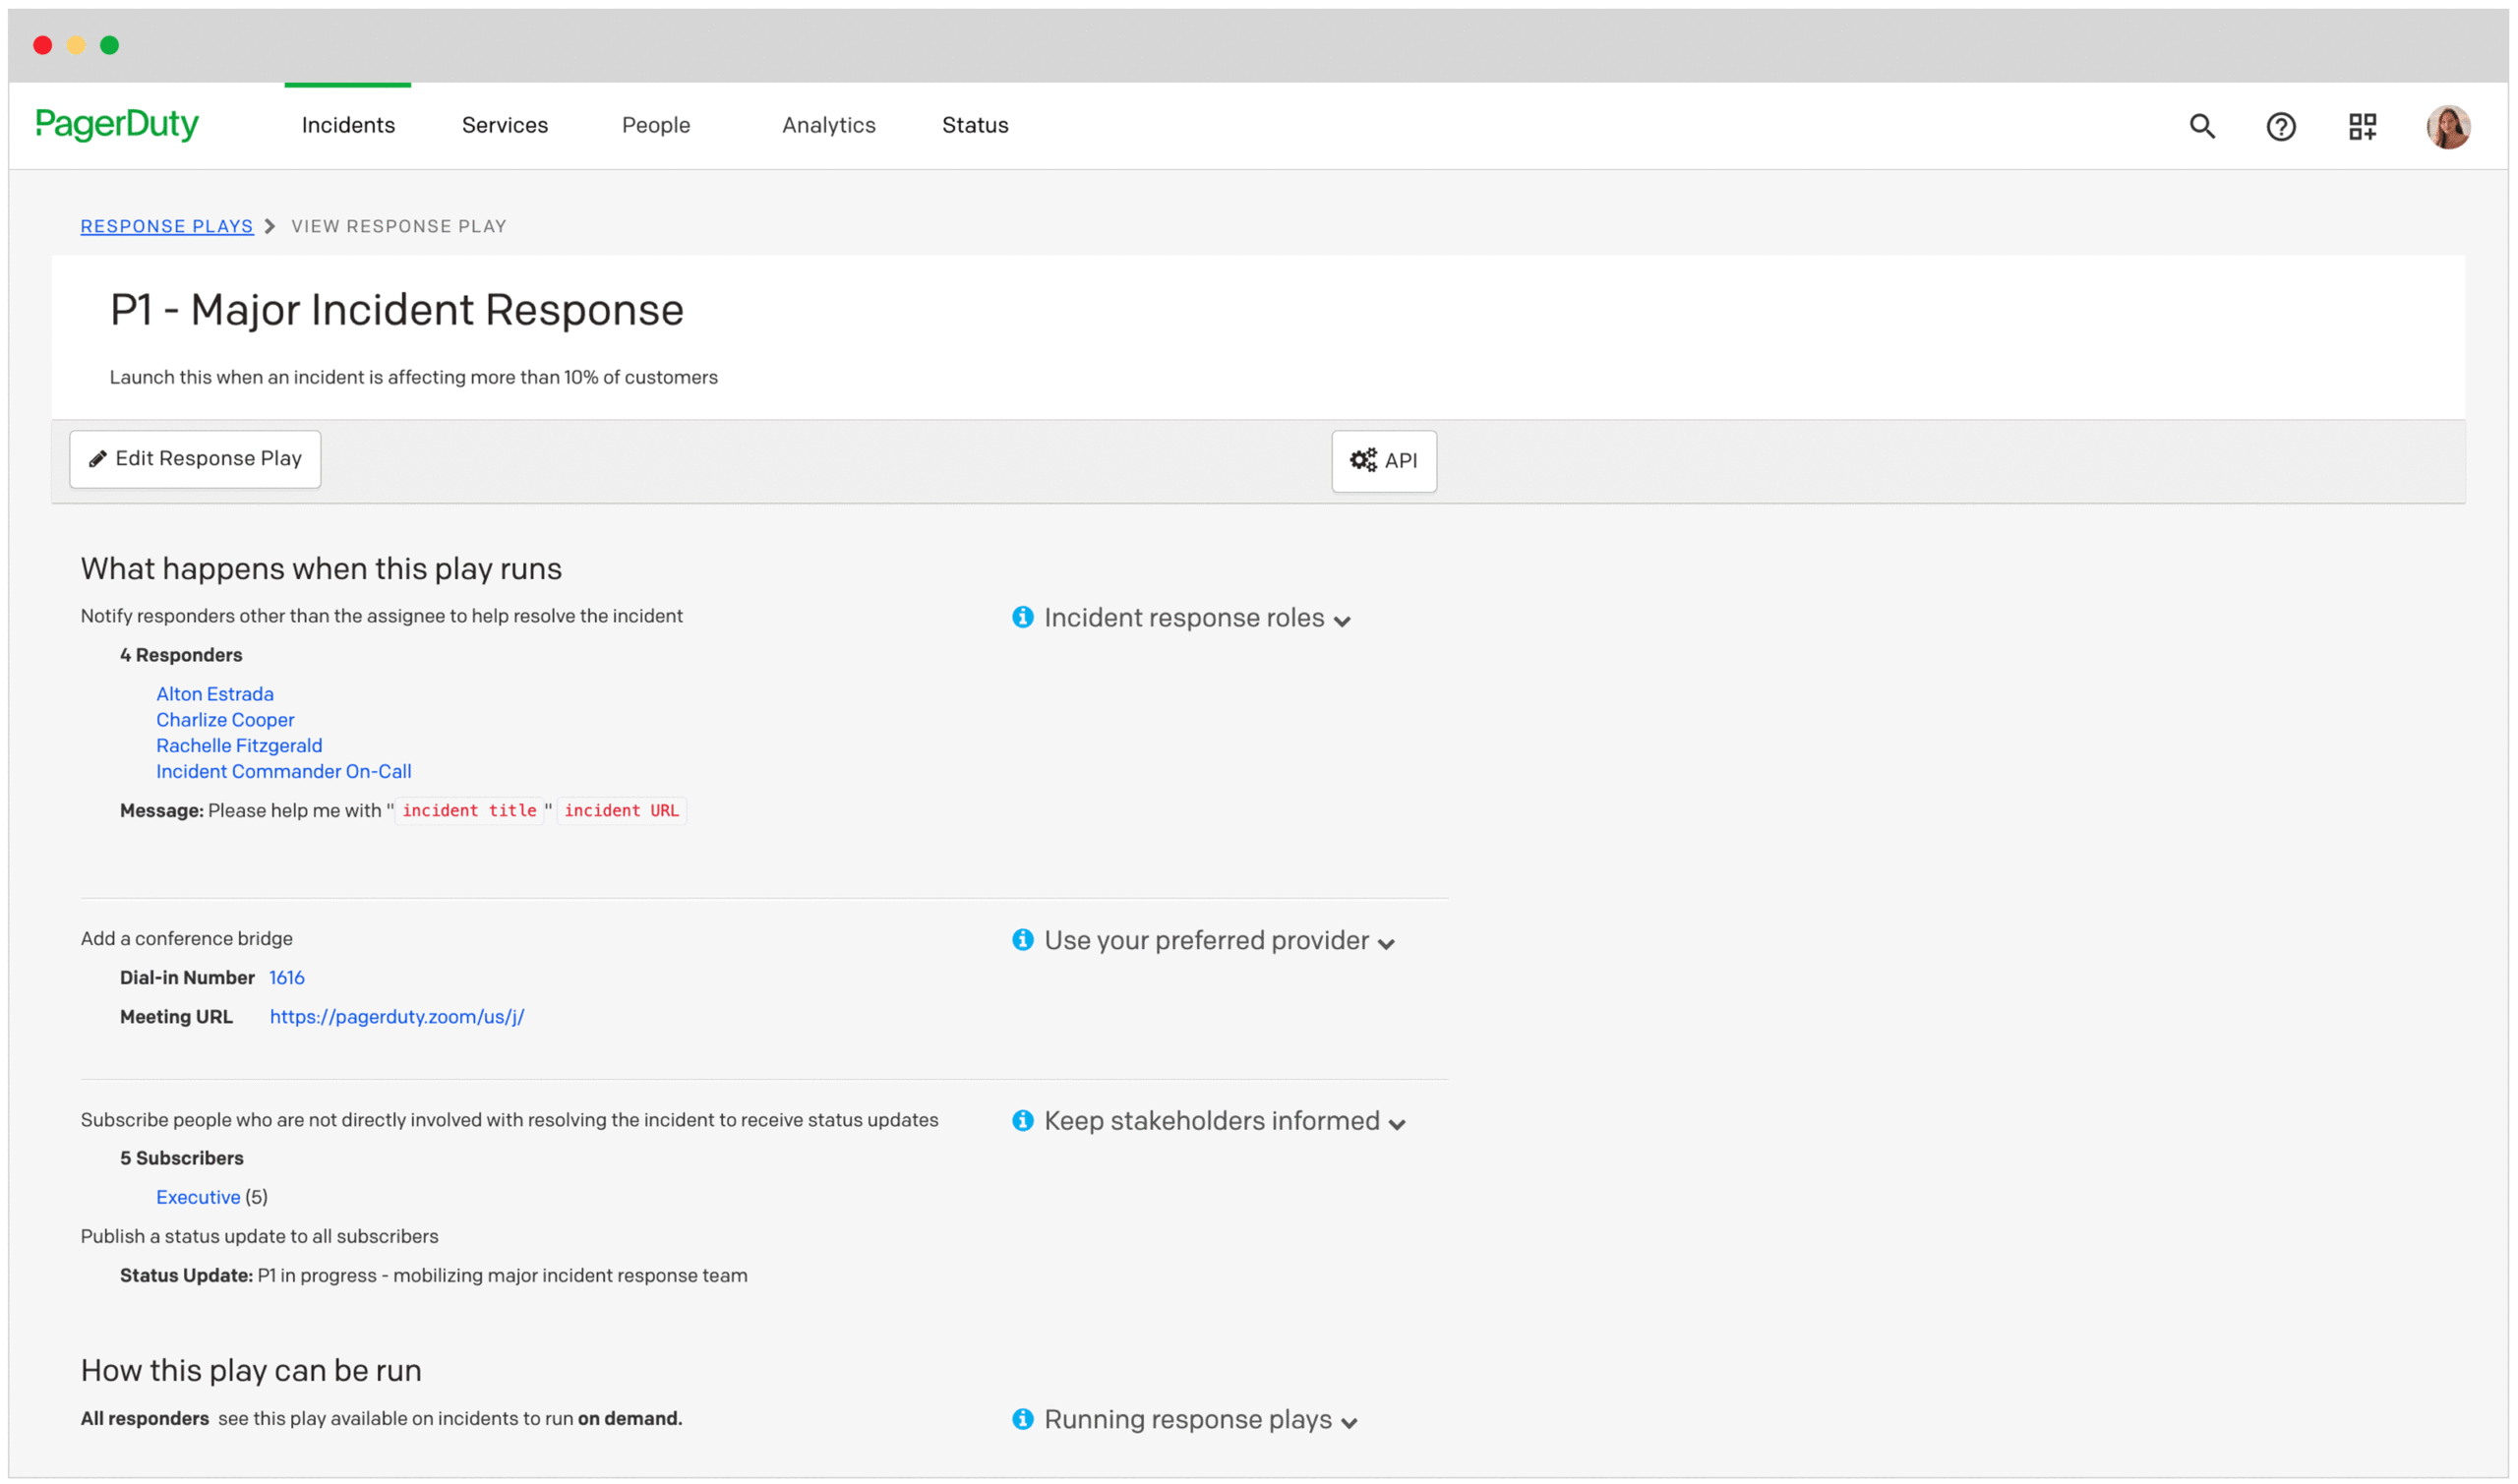The image size is (2518, 1484).
Task: Click the PagerDuty logo
Action: tap(117, 124)
